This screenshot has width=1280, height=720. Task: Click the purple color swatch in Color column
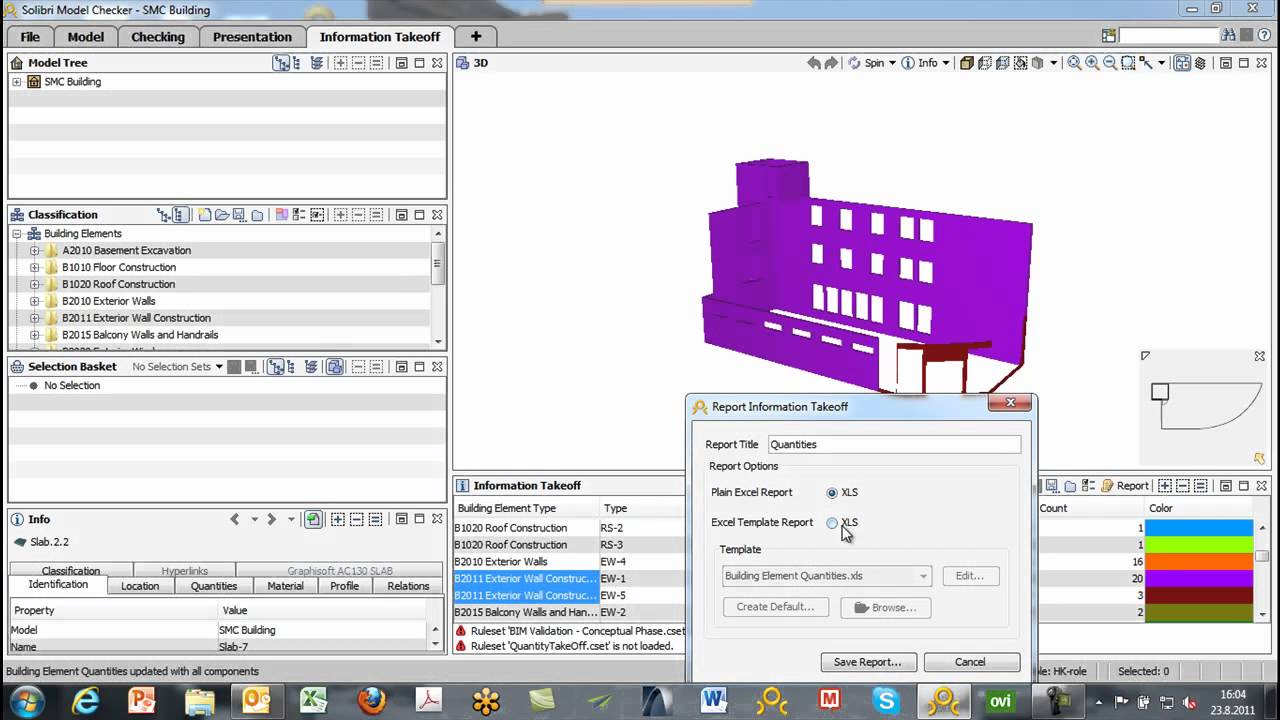click(1198, 579)
